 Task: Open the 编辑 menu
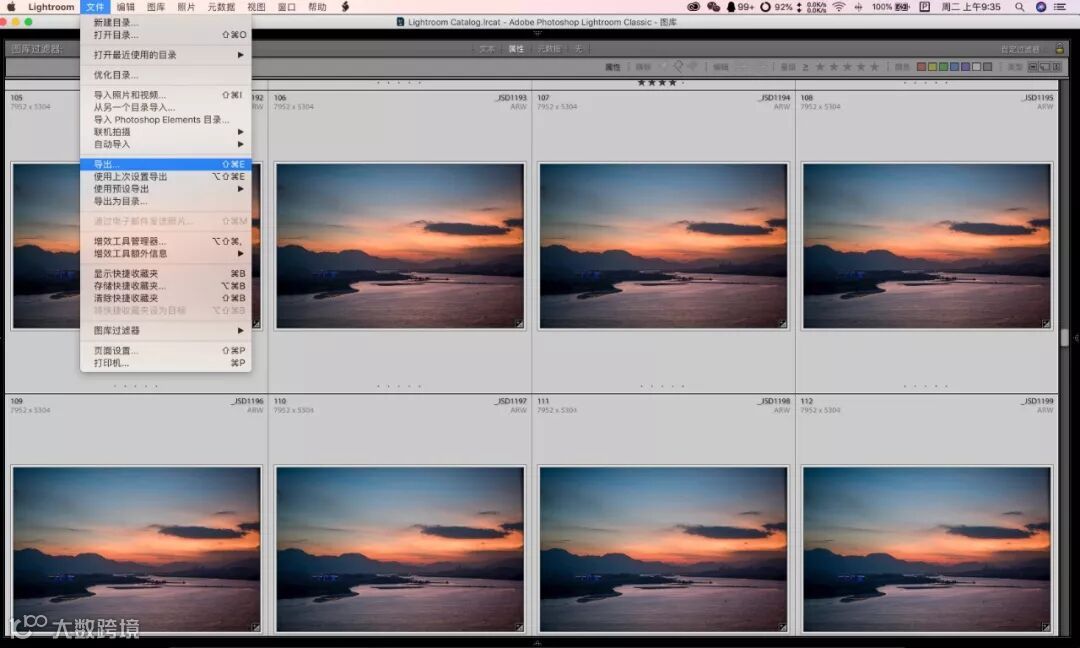tap(125, 7)
